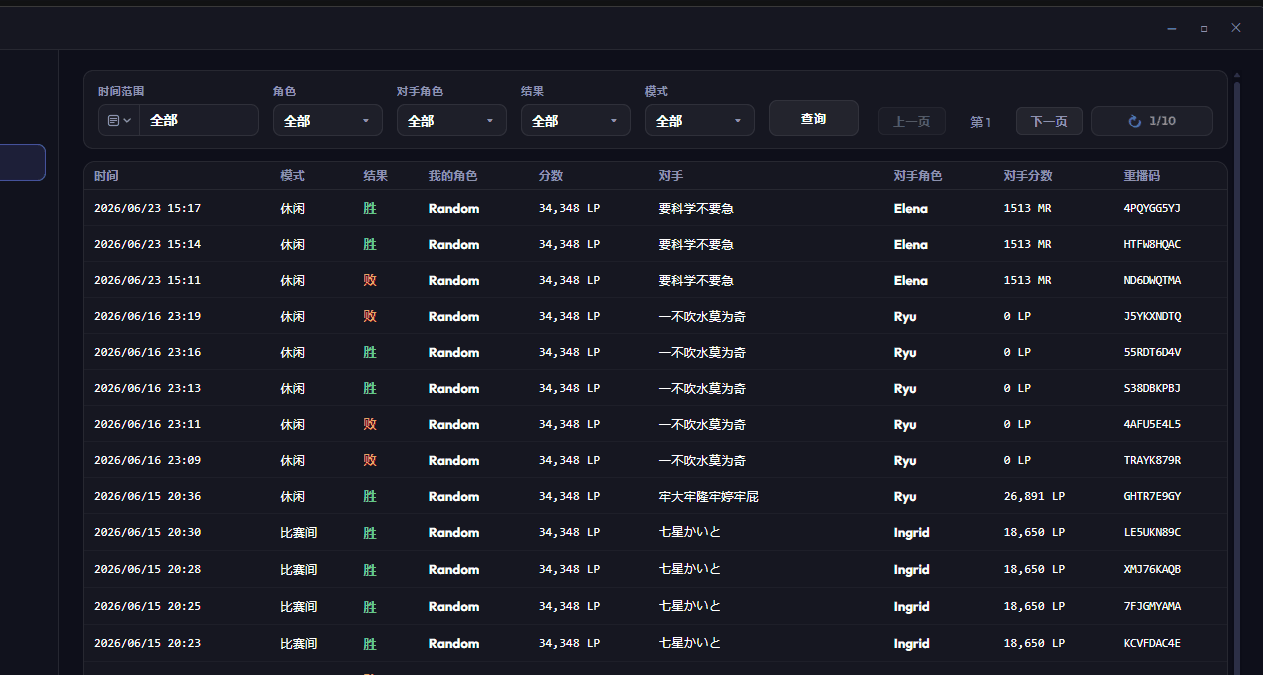Select replay code 7FJGMYAMA

pyautogui.click(x=1152, y=607)
